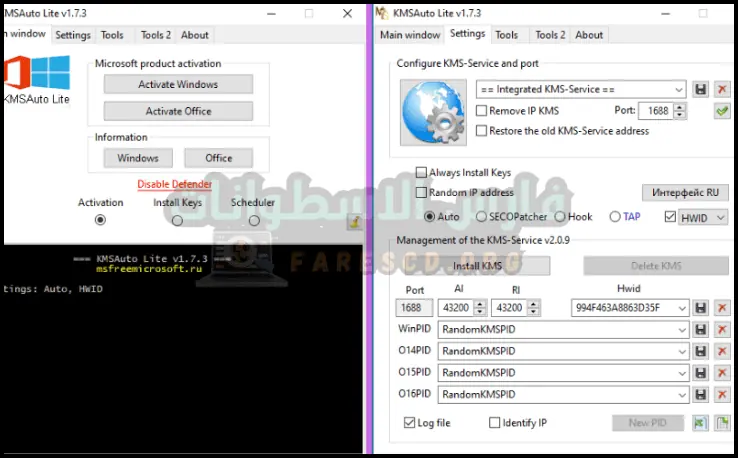738x458 pixels.
Task: Click the save icon in the O16PID row
Action: pos(701,394)
